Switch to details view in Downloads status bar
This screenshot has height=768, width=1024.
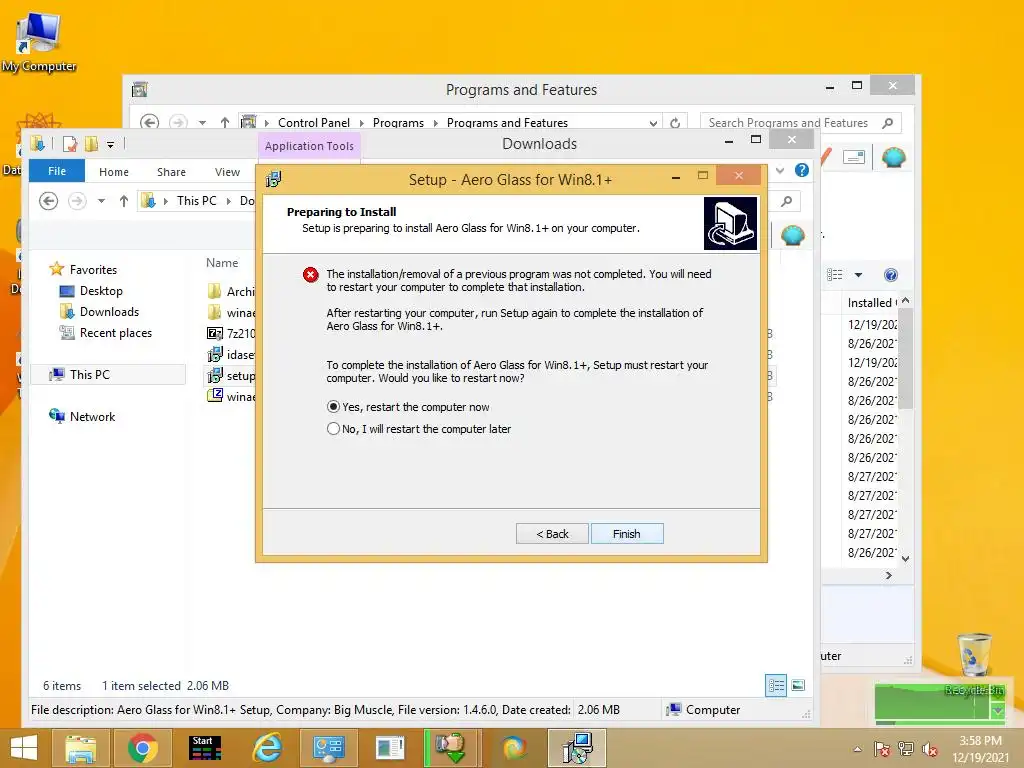click(776, 685)
